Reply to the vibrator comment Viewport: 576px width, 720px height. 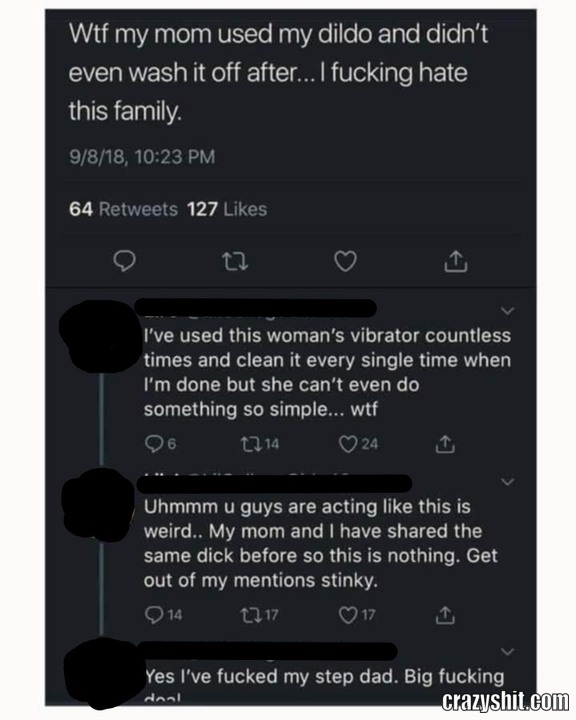pos(160,444)
